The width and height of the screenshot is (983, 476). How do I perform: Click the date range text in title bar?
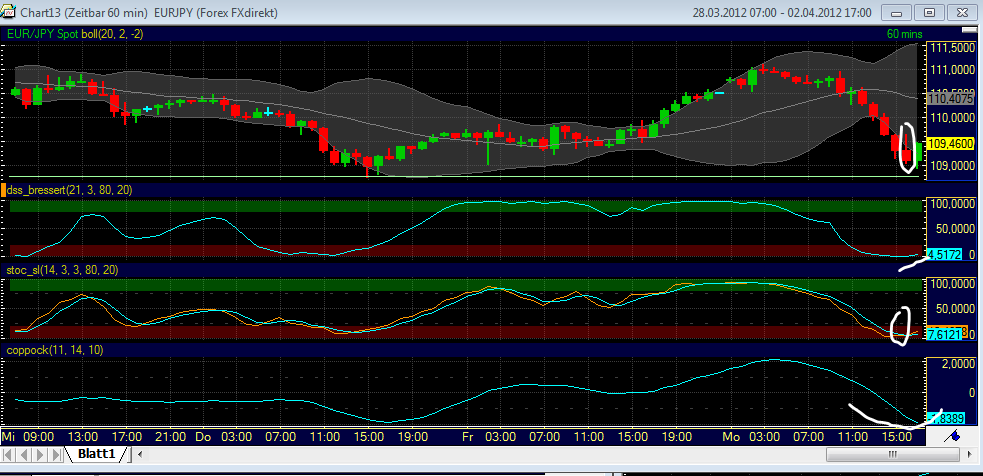click(x=782, y=12)
